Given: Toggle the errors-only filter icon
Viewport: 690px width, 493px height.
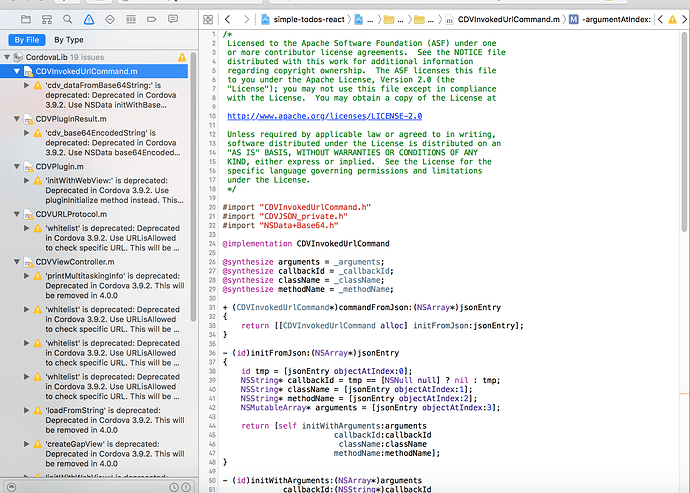Looking at the screenshot, I should click(x=186, y=487).
